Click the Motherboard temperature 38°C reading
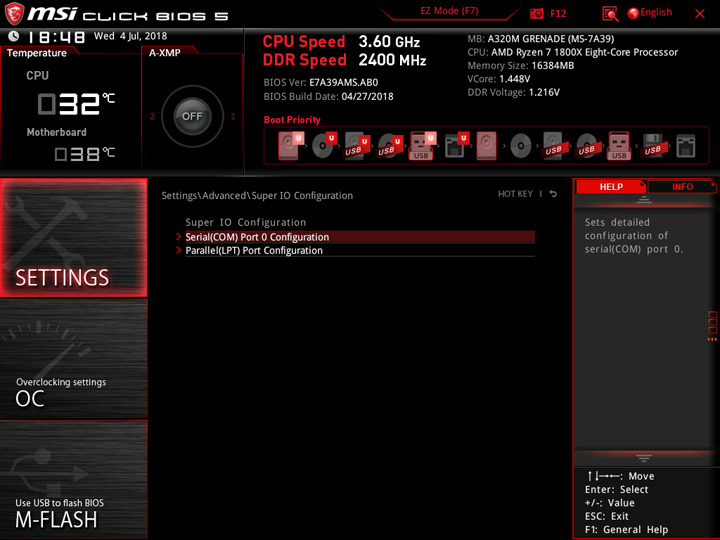Image resolution: width=720 pixels, height=540 pixels. click(84, 154)
